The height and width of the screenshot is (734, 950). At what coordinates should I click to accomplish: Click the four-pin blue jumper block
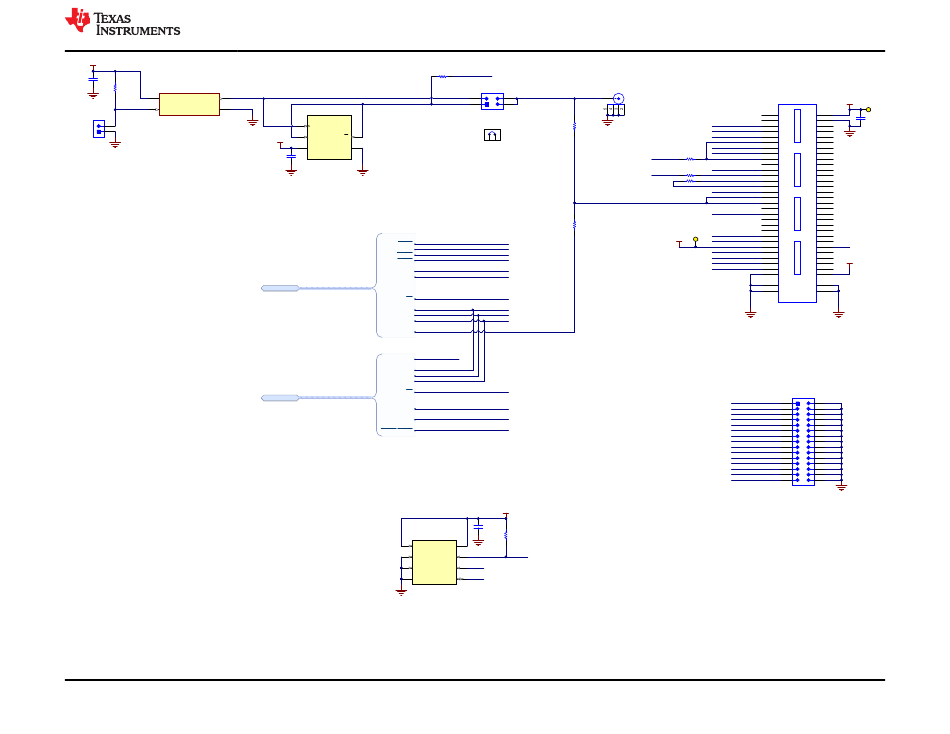coord(492,101)
